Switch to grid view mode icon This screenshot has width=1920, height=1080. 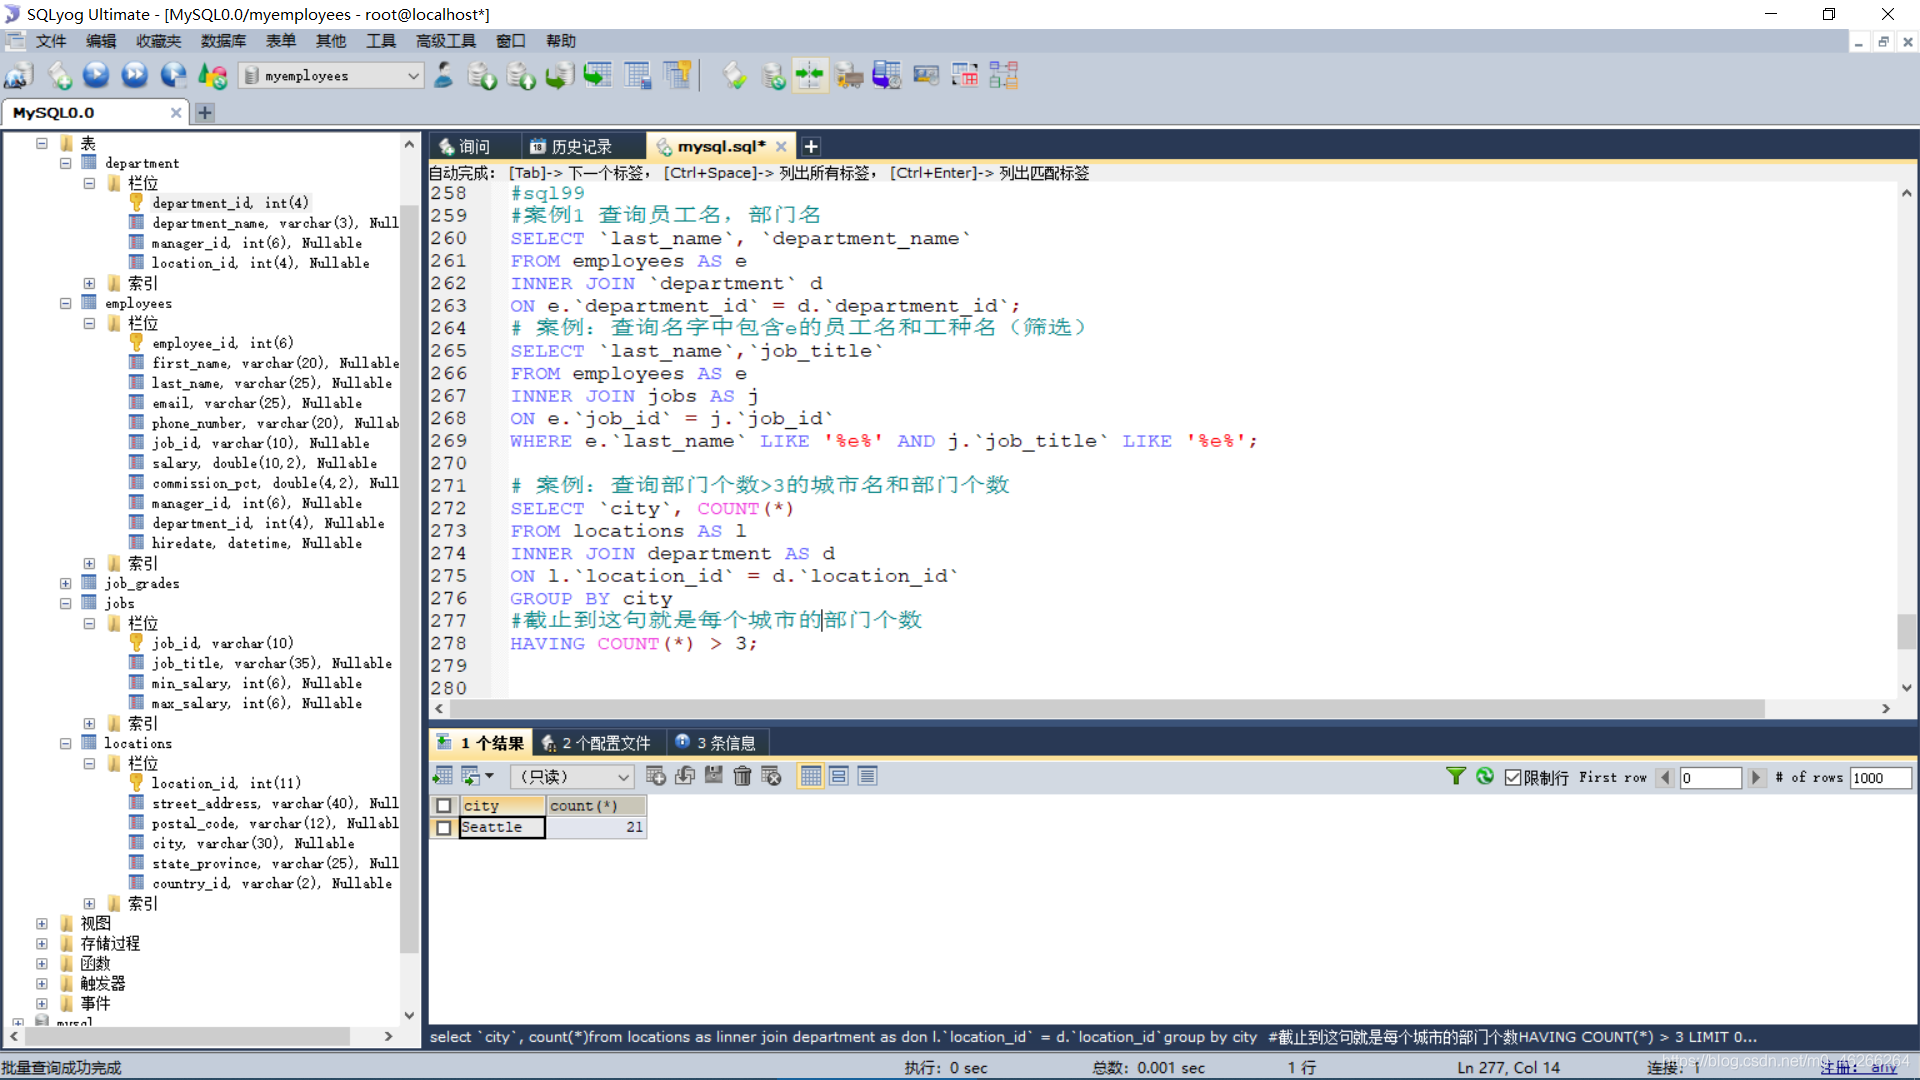point(811,776)
